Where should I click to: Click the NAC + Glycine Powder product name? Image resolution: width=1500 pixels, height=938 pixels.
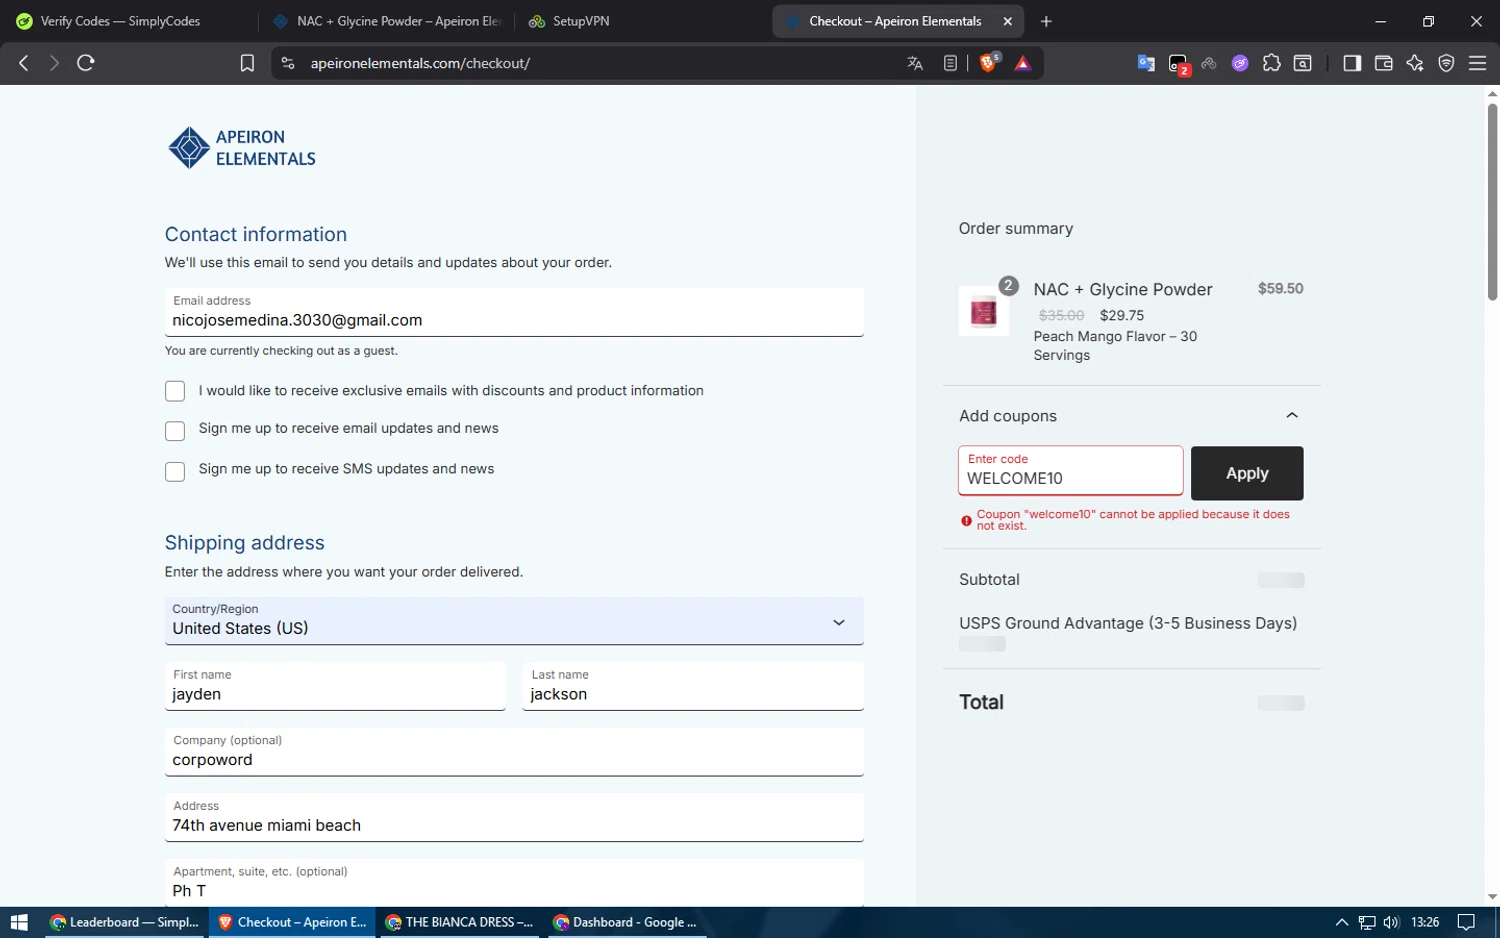point(1123,289)
